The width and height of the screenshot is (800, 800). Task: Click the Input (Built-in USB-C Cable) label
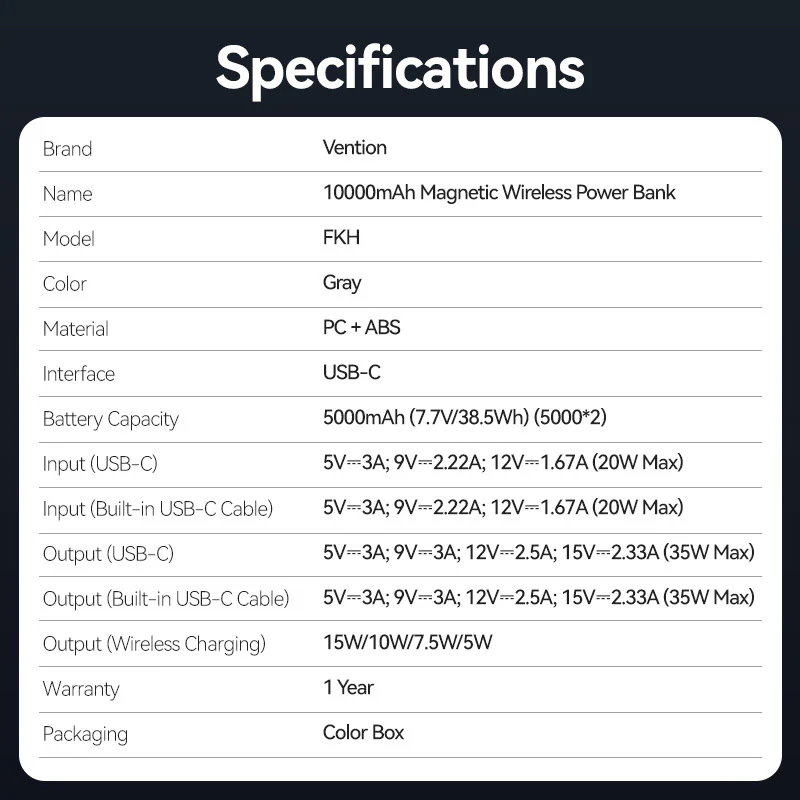click(157, 509)
